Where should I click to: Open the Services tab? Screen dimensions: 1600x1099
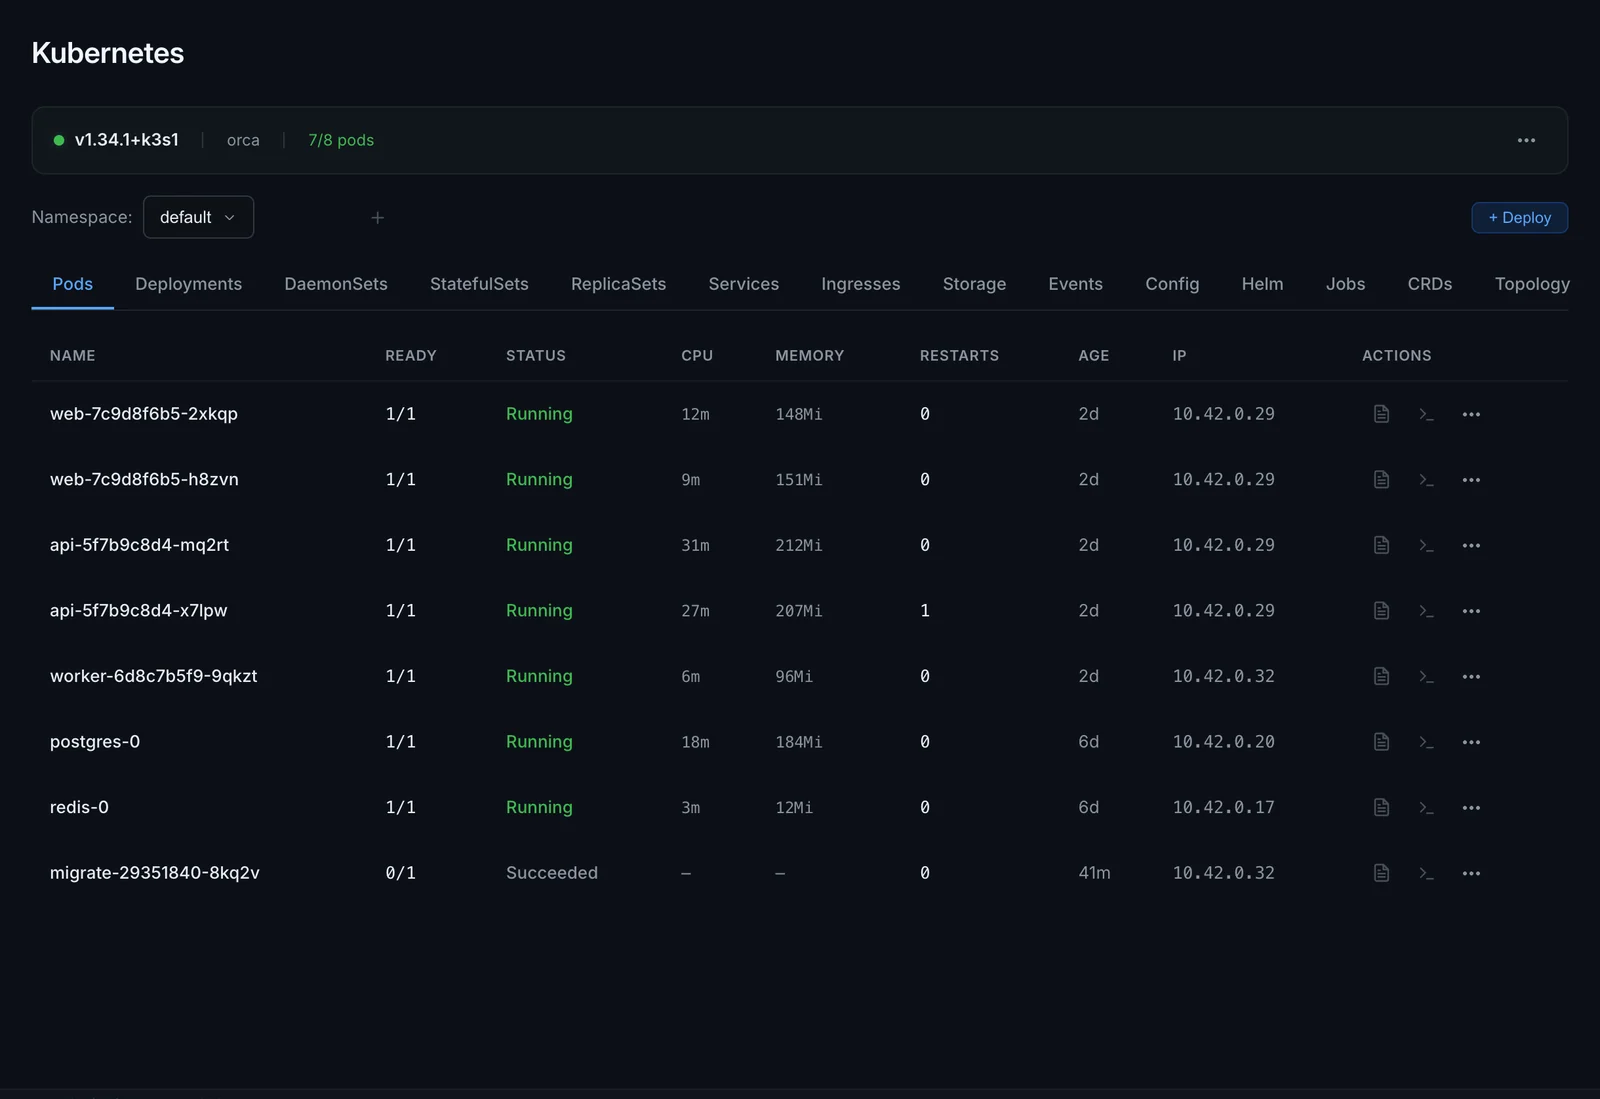743,284
